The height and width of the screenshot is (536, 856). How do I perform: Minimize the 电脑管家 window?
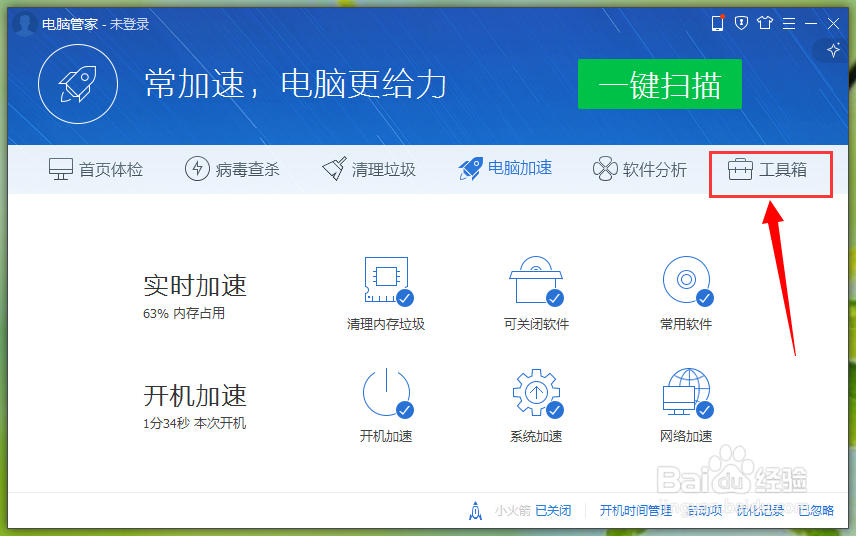[811, 23]
